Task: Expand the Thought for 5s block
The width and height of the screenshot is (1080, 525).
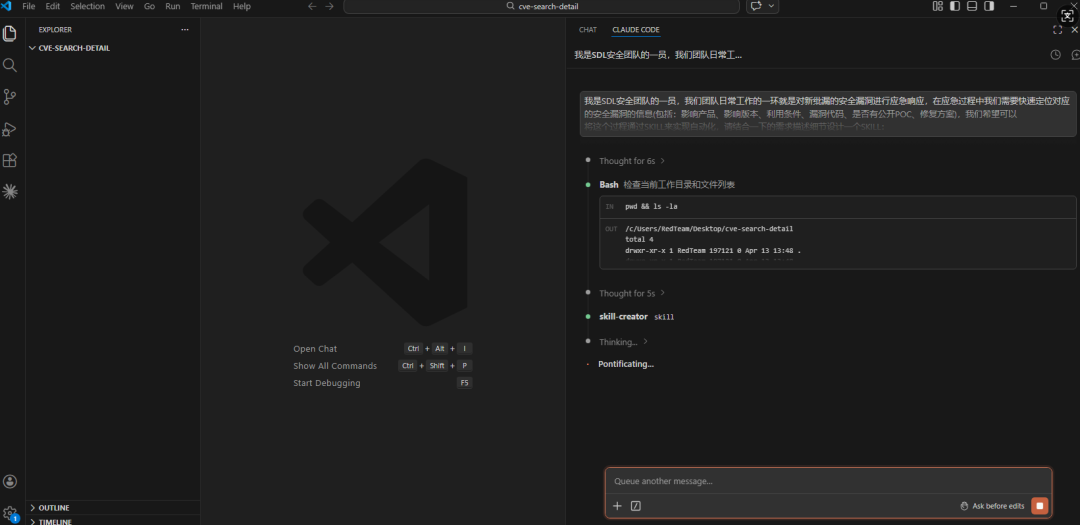Action: [632, 293]
